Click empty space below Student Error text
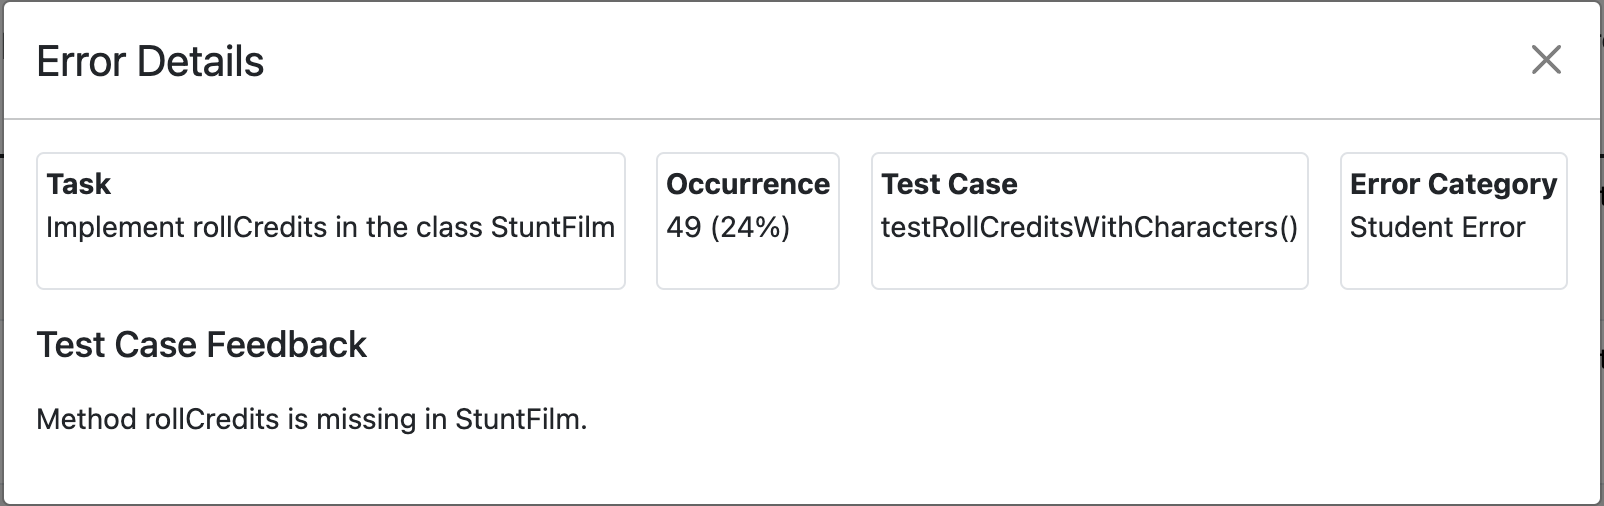 [x=1452, y=265]
